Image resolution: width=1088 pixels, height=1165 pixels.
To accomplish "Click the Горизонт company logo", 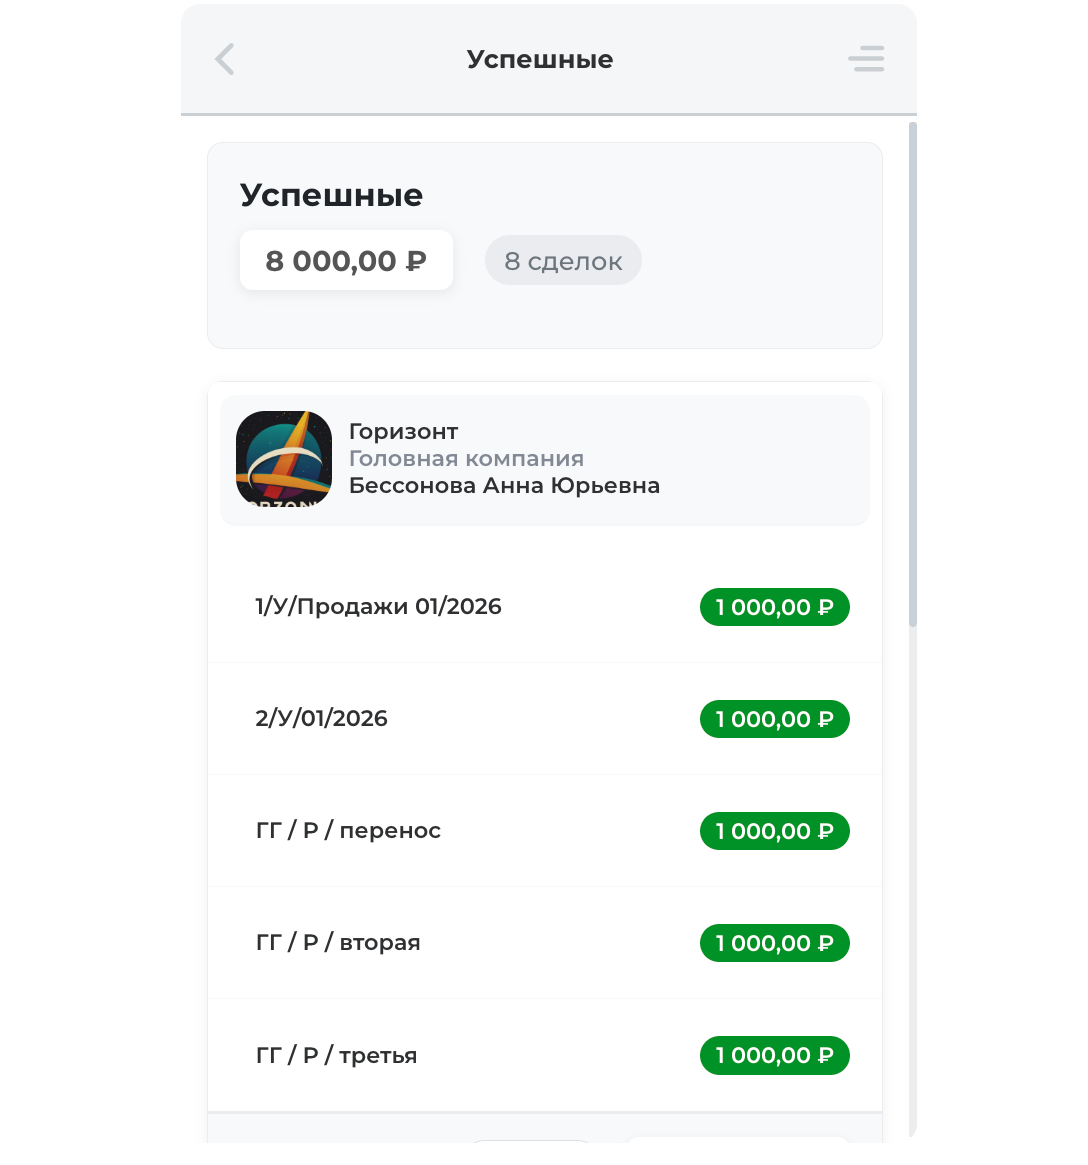I will [x=284, y=459].
